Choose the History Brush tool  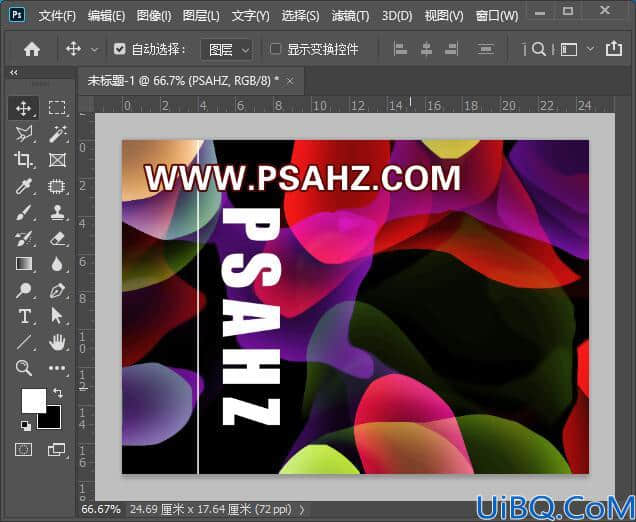(x=23, y=238)
